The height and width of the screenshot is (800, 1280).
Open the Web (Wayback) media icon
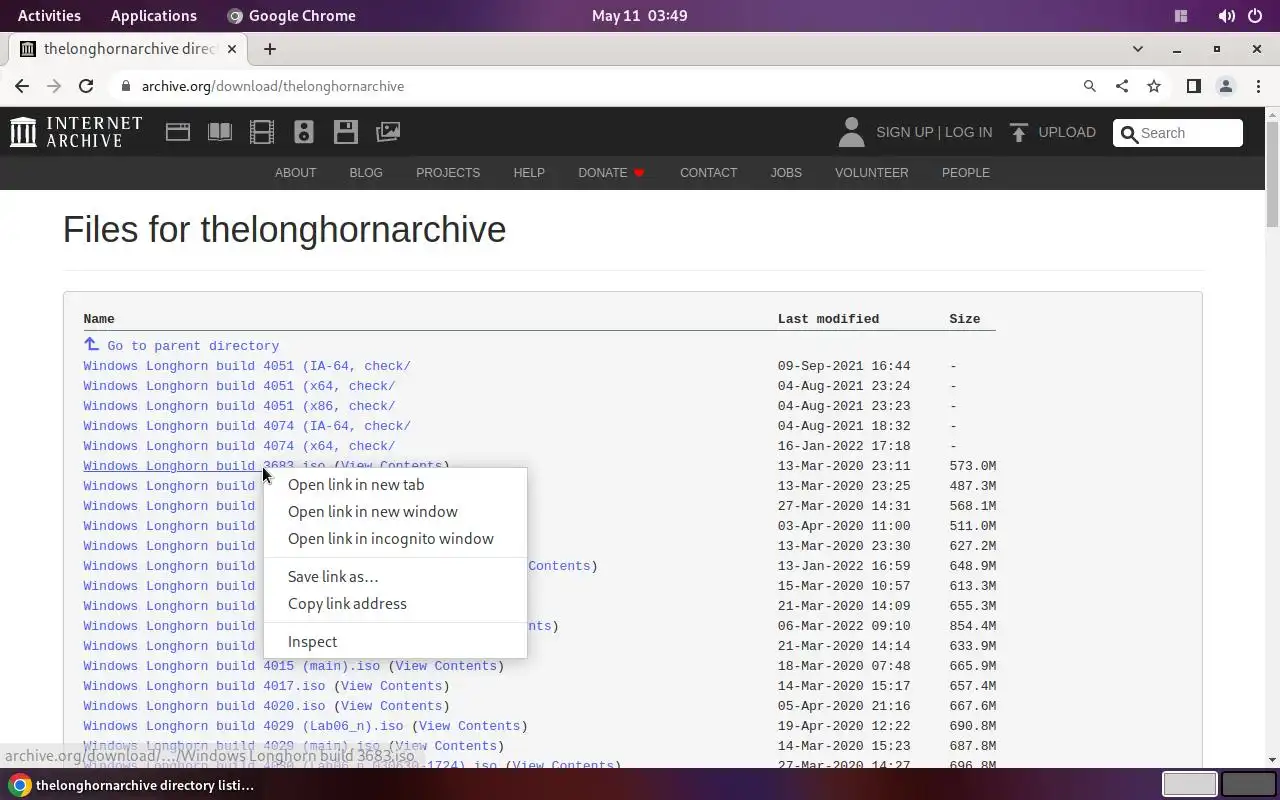coord(178,132)
